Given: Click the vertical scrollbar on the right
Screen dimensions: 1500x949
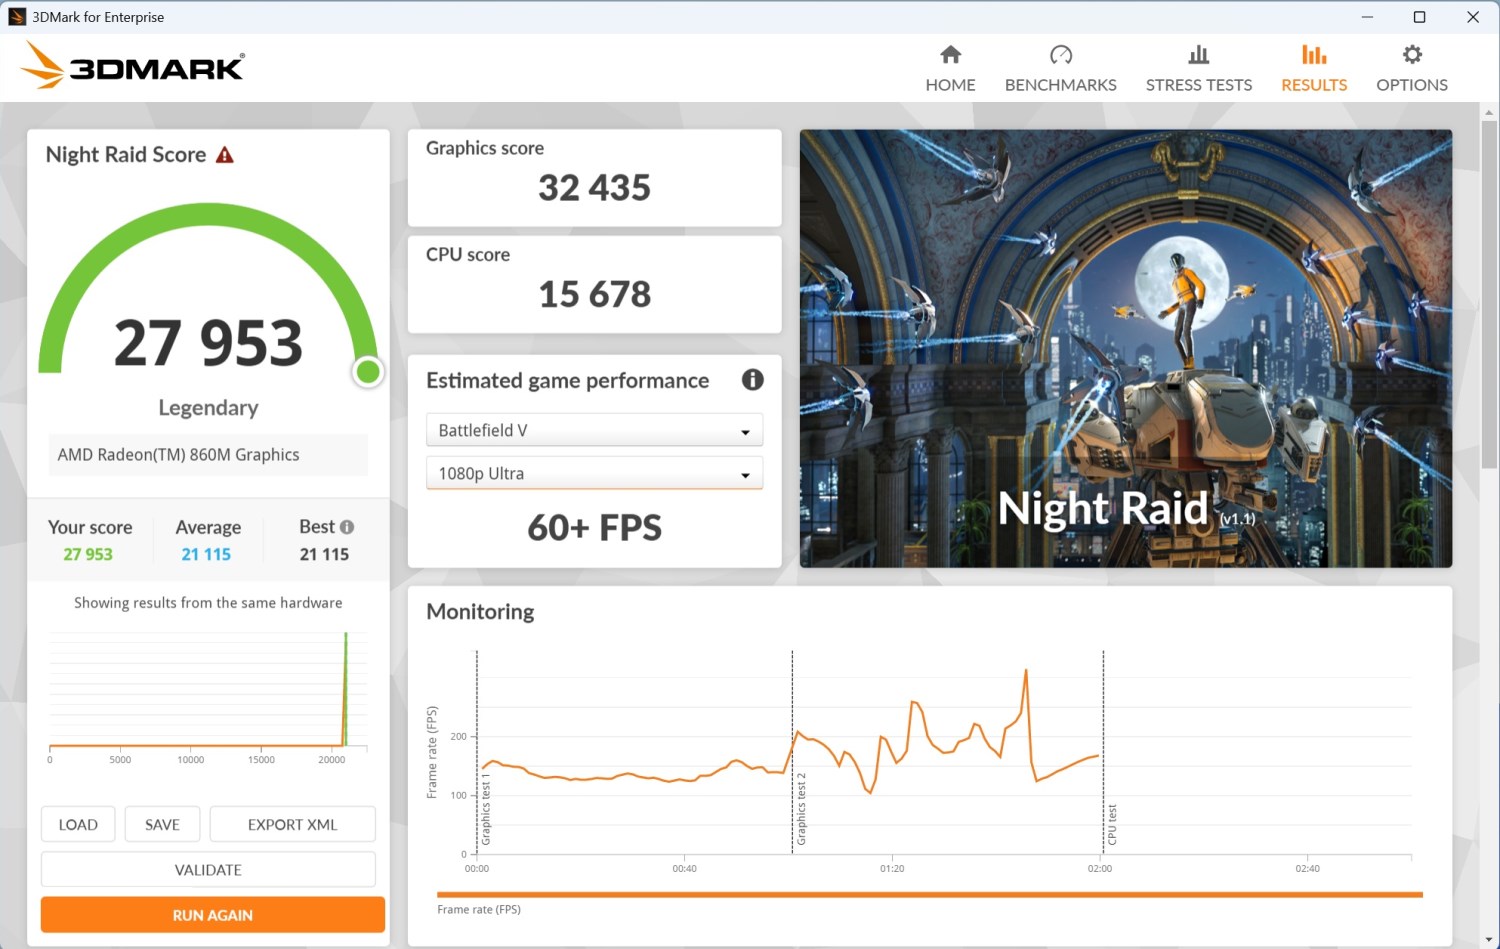Looking at the screenshot, I should click(x=1489, y=300).
